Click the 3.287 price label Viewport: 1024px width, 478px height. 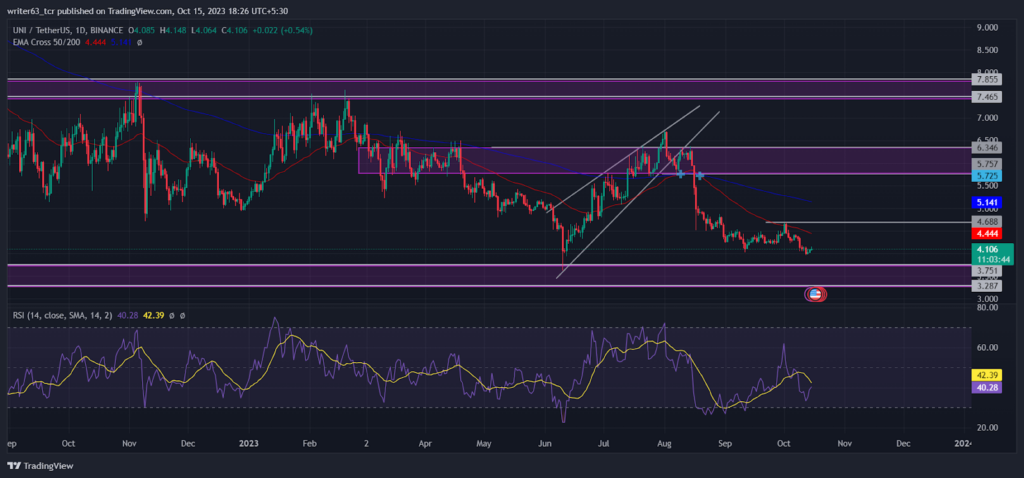(x=985, y=286)
